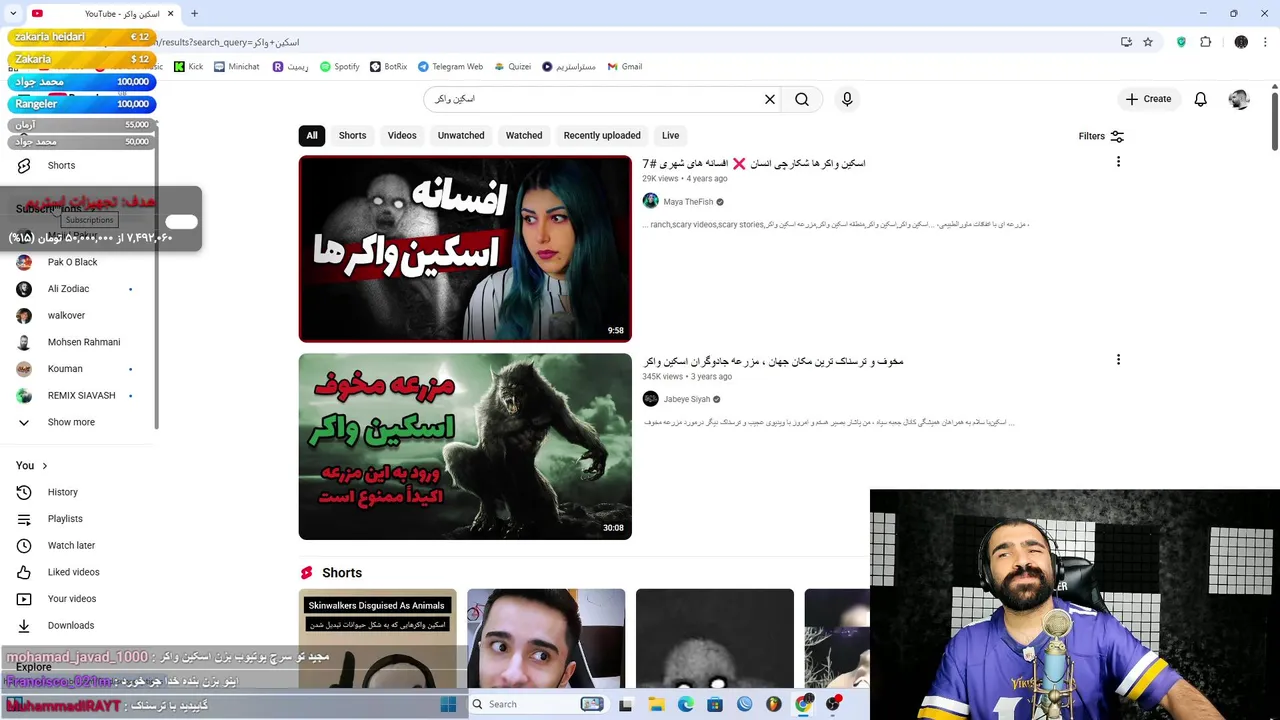
Task: Open the Jabeye Siyah channel link
Action: [686, 399]
